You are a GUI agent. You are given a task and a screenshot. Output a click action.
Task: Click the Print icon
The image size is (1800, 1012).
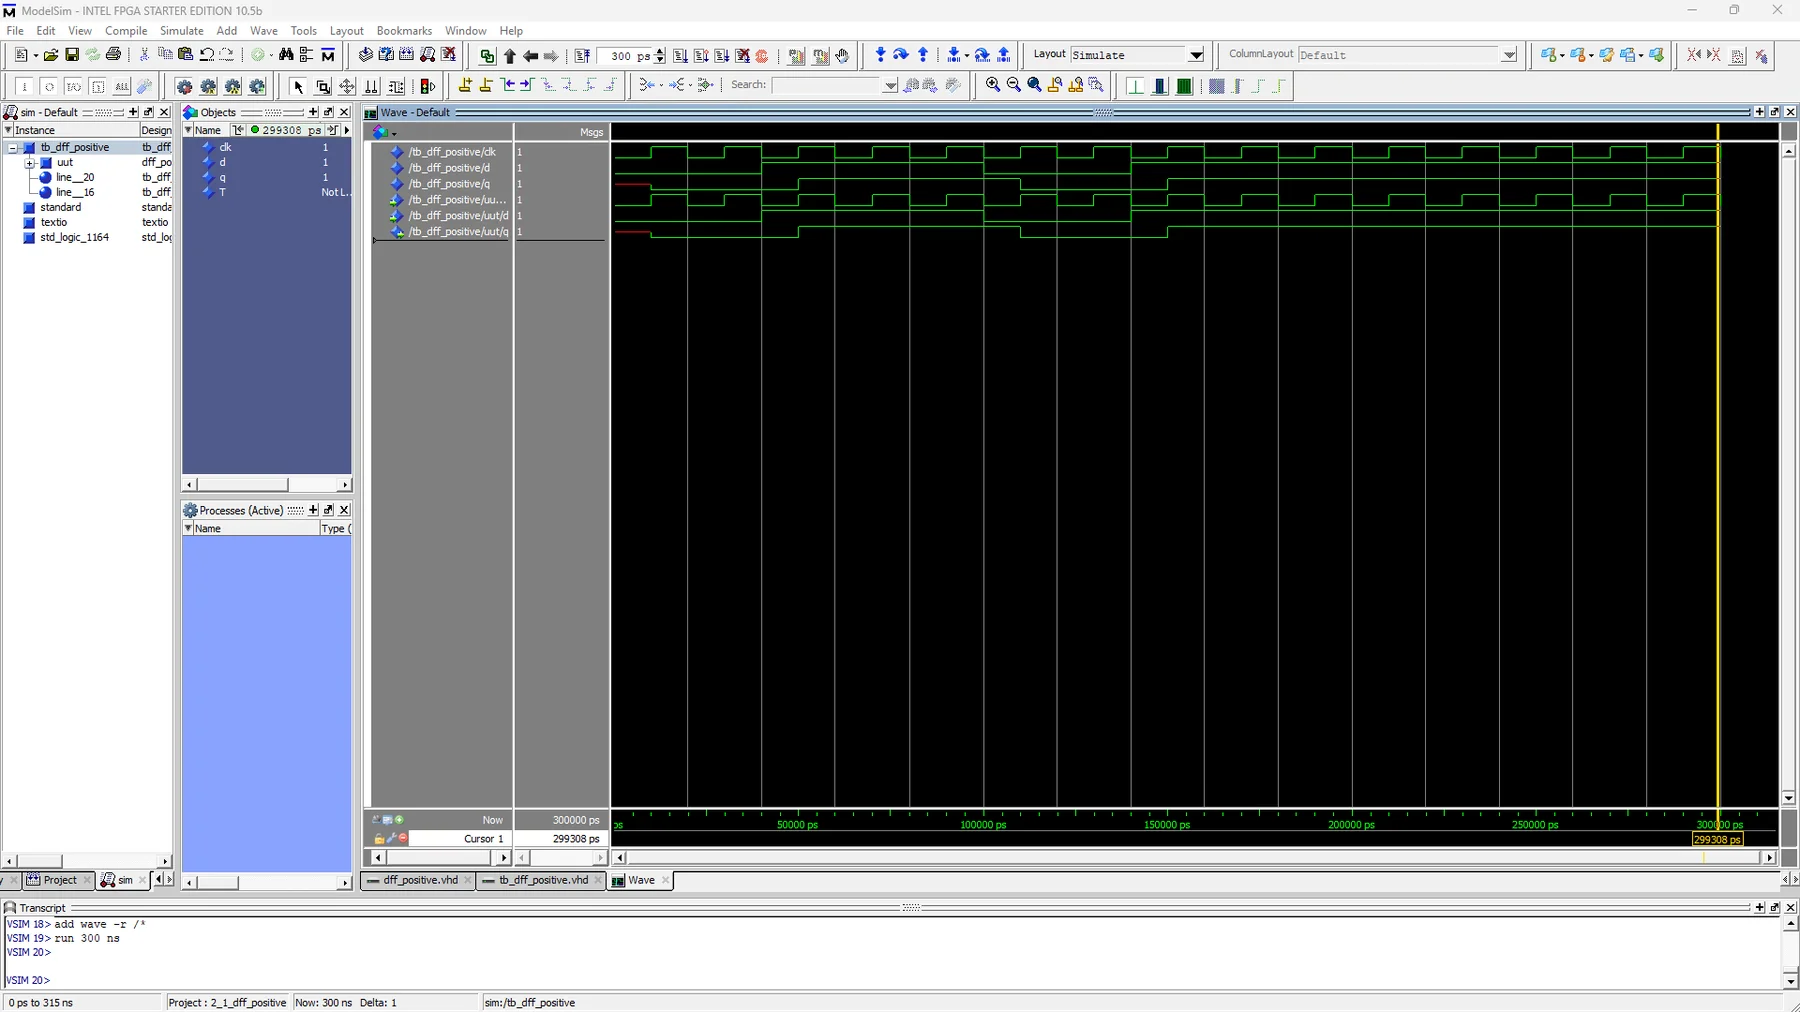114,55
